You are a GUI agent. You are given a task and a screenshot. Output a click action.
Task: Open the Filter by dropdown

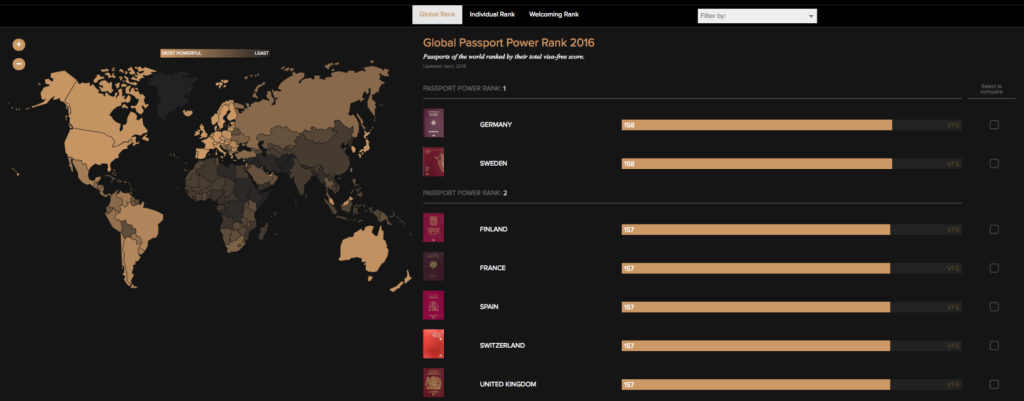click(757, 16)
